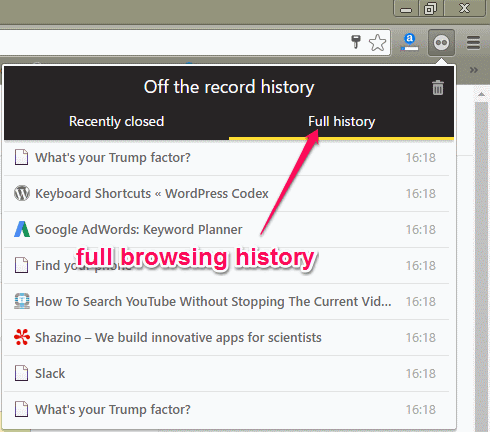Image resolution: width=490 pixels, height=432 pixels.
Task: Click the Amazon assistant extension icon
Action: 410,42
